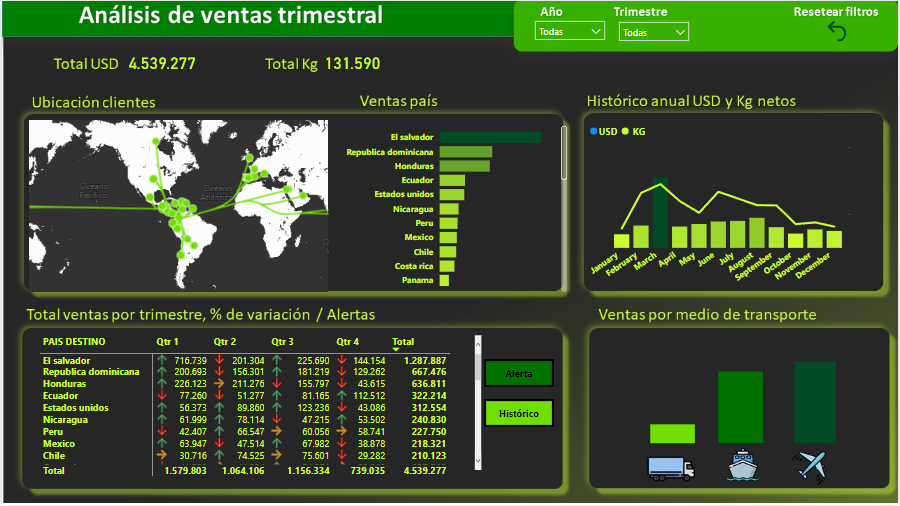Click the ship transport icon

pyautogui.click(x=743, y=465)
